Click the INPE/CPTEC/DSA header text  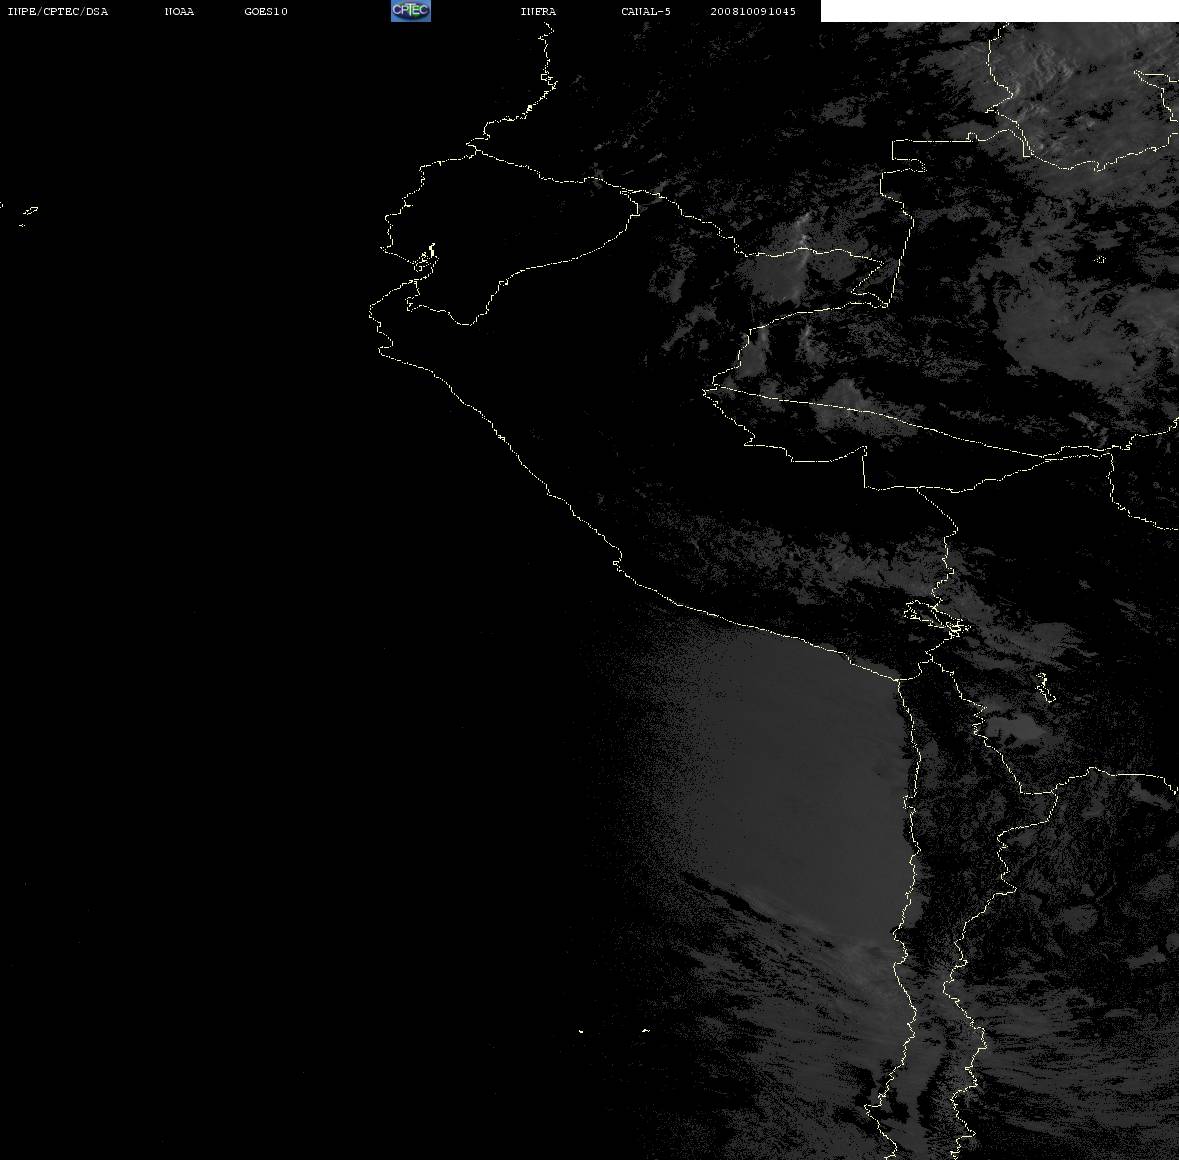pos(57,11)
